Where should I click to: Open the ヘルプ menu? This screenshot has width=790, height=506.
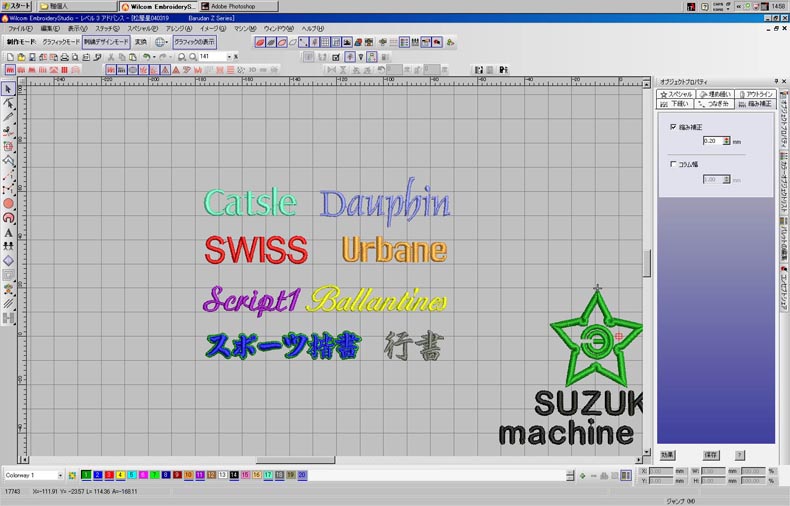tap(312, 29)
